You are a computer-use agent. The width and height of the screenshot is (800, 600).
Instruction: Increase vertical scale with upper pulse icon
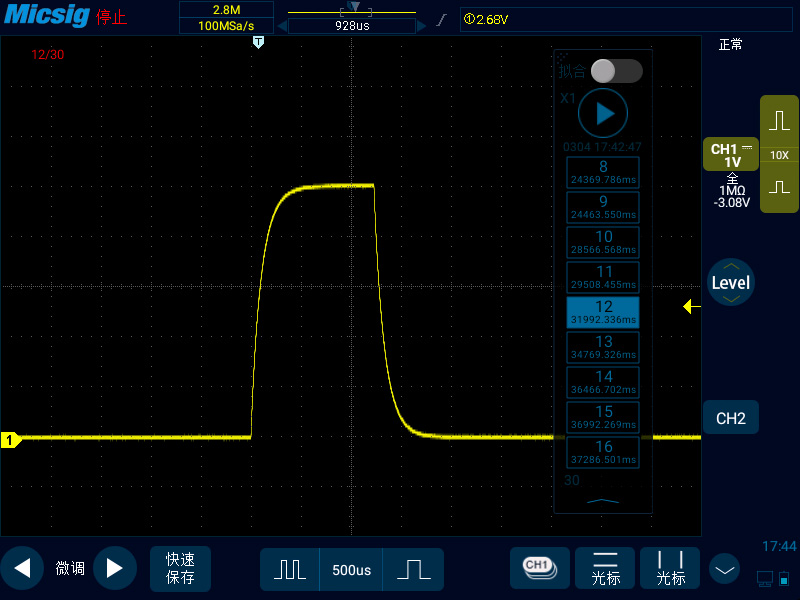(x=779, y=122)
